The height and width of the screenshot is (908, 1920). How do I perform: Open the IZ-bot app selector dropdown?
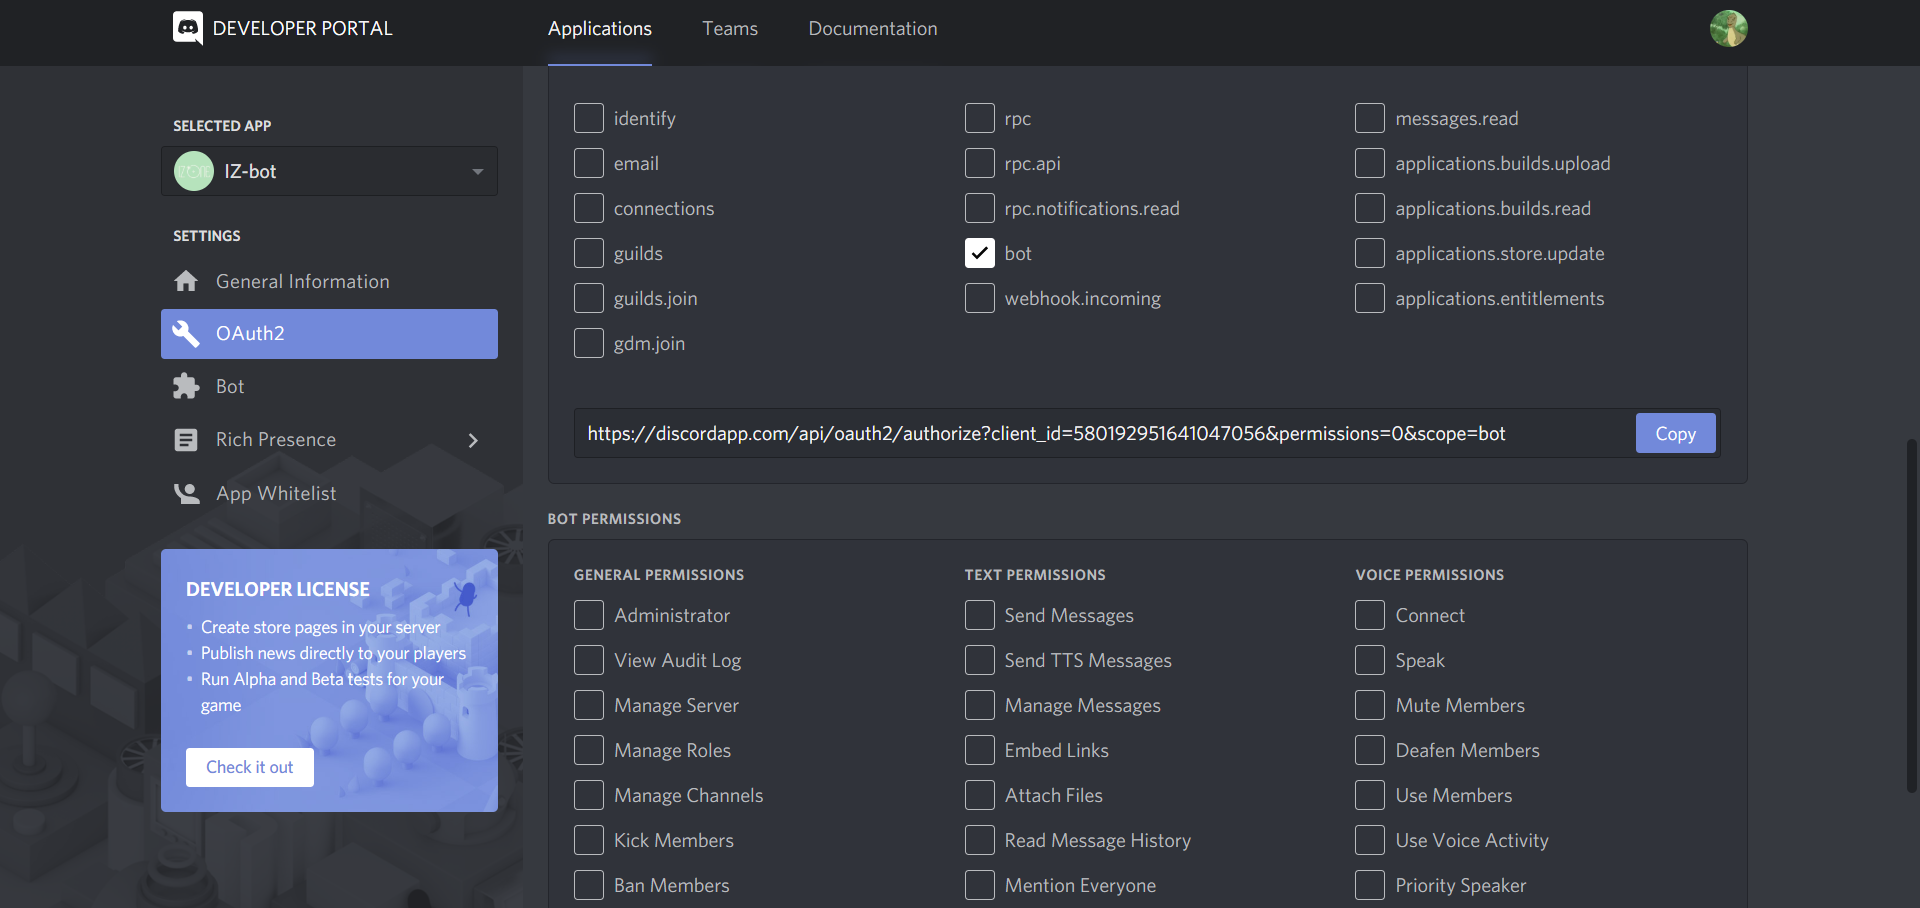point(329,171)
